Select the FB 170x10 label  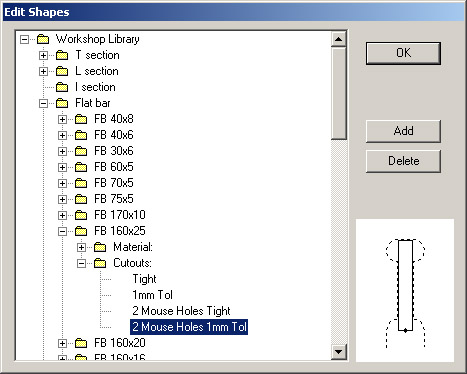[120, 215]
